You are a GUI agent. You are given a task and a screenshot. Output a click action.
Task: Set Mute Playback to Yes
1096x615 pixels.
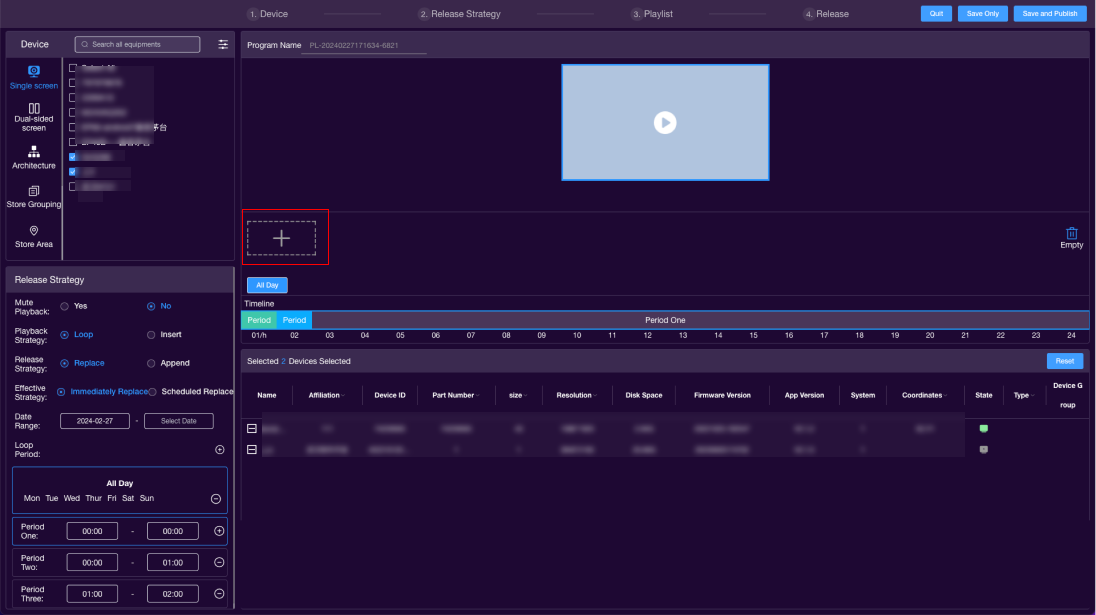click(64, 306)
